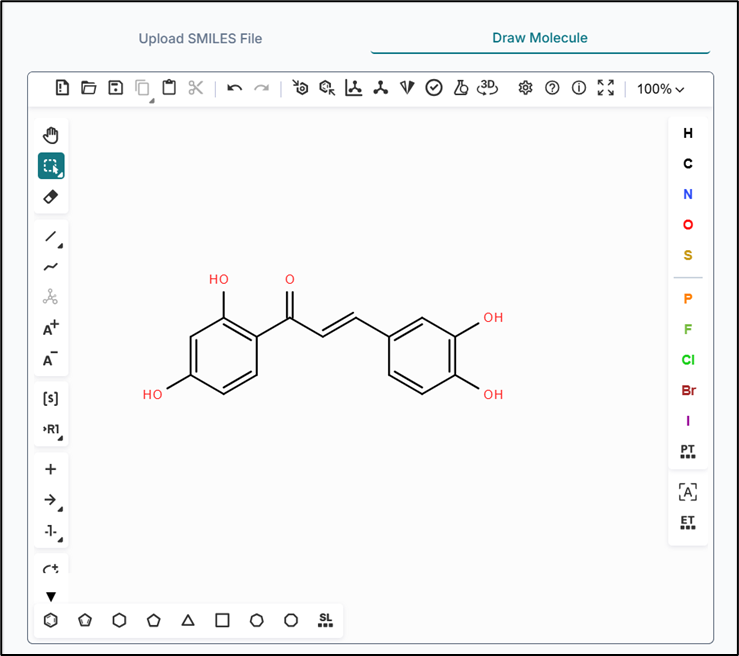The width and height of the screenshot is (739, 656).
Task: Pick the red Oxygen atom
Action: (688, 225)
